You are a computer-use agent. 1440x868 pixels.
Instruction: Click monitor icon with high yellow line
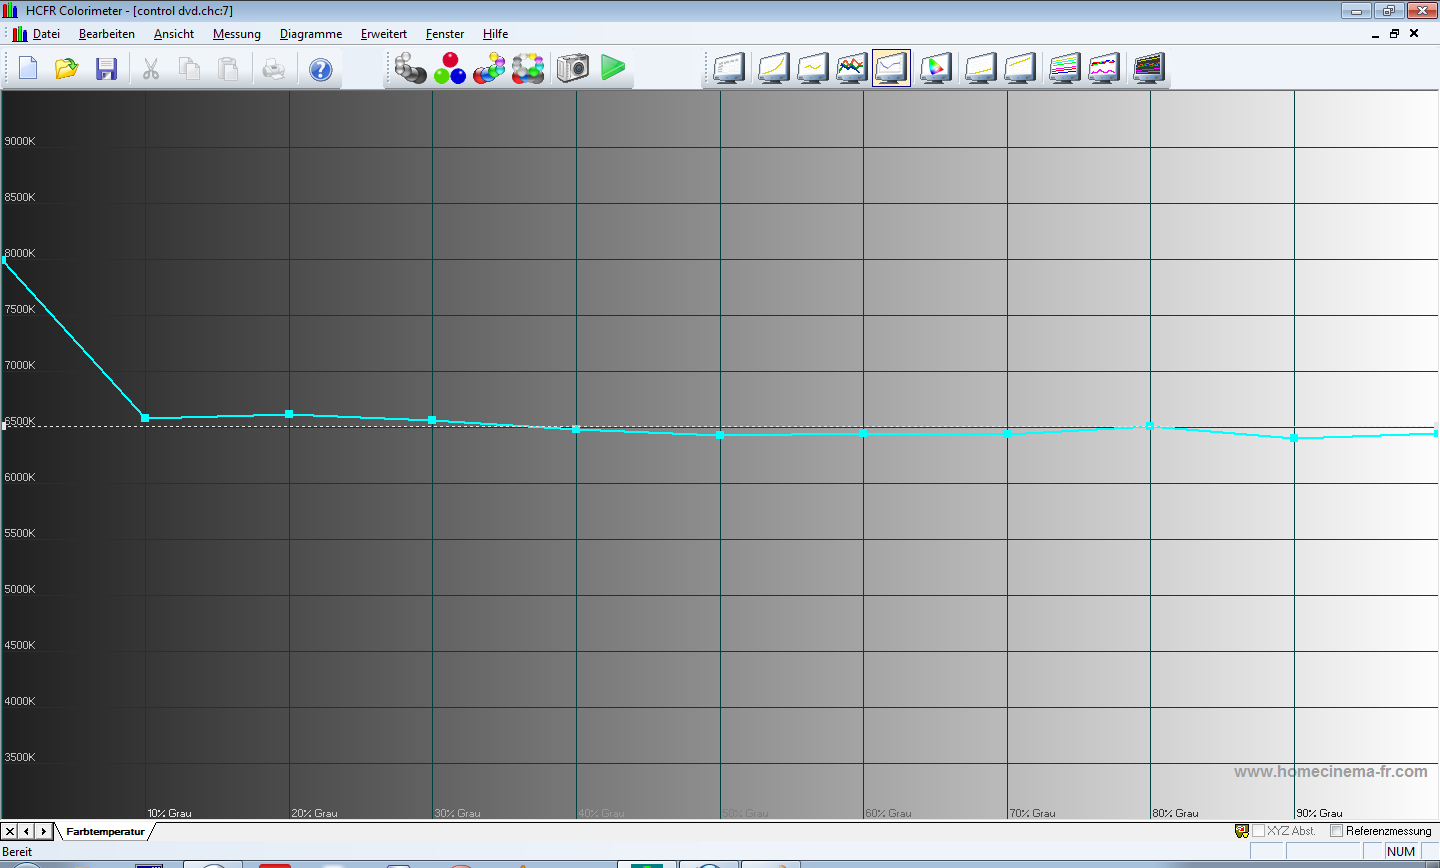tap(1019, 68)
